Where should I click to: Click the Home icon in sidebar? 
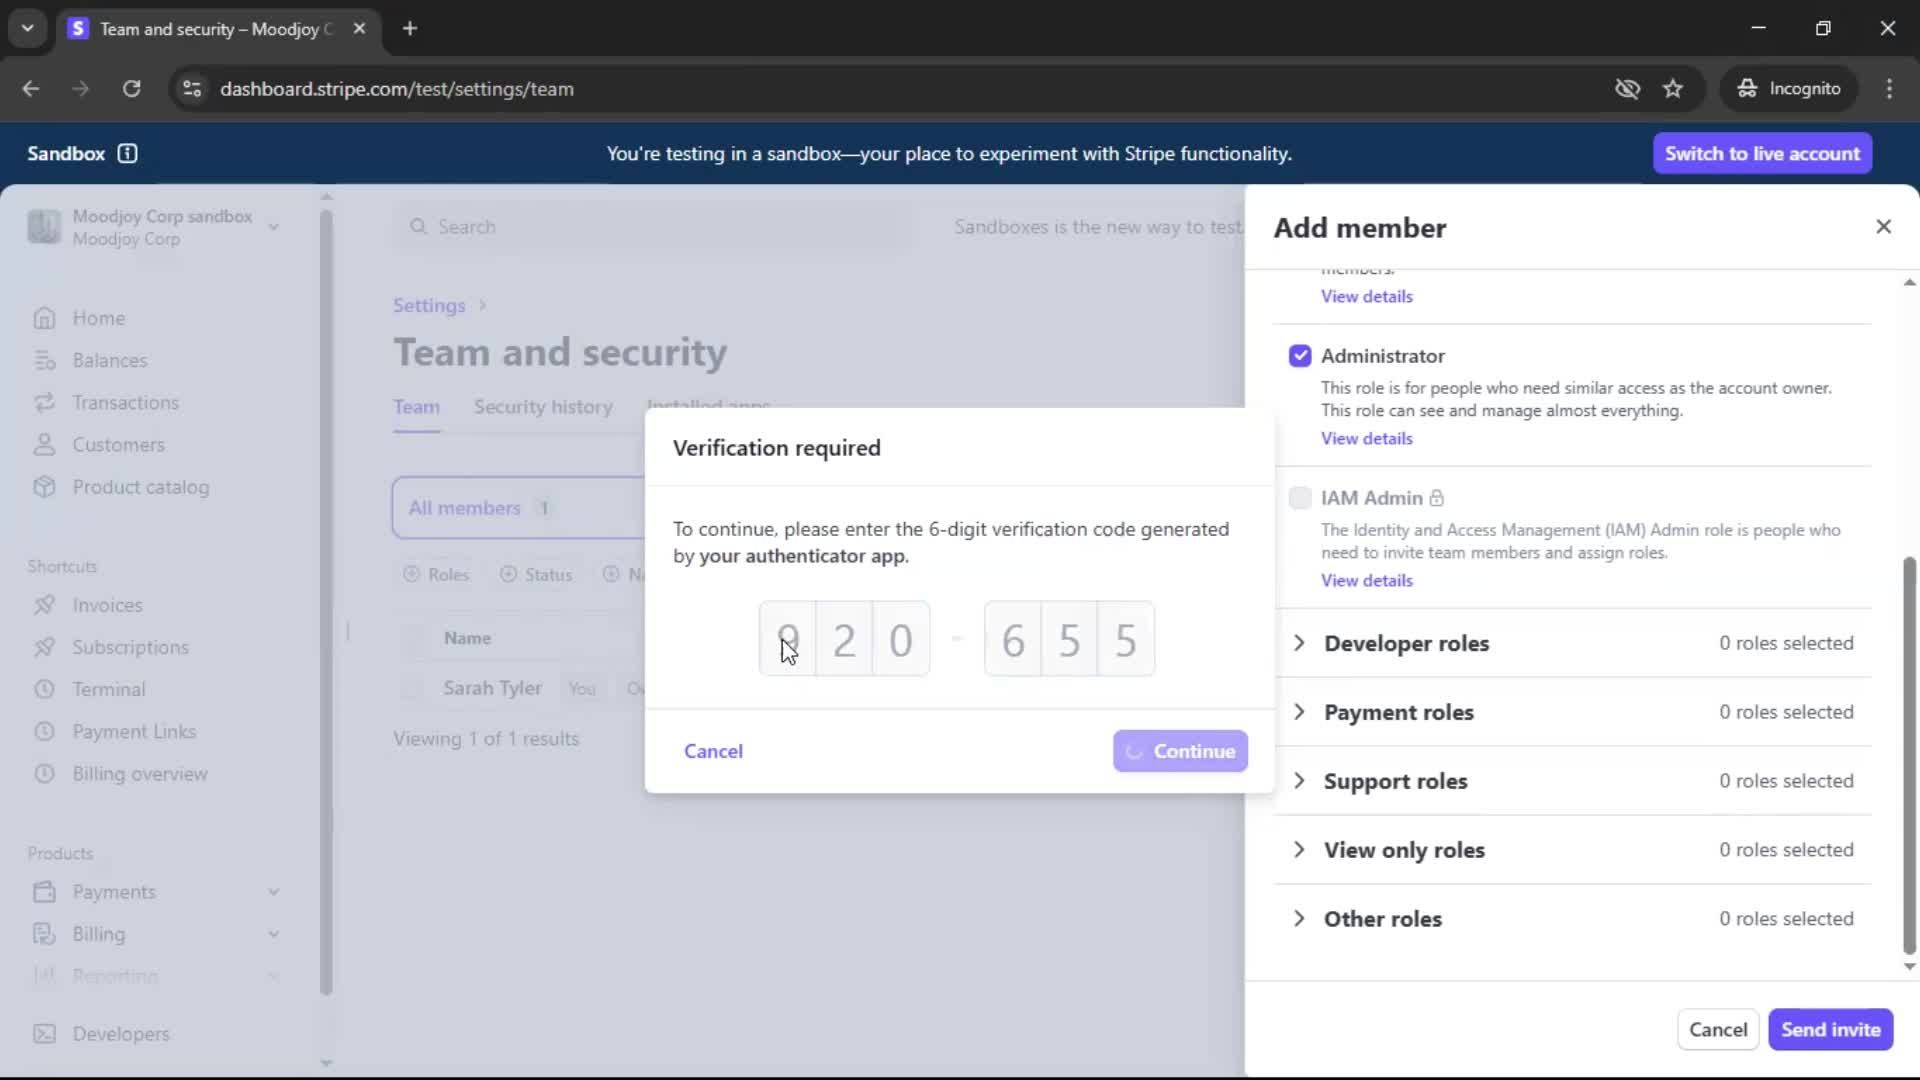pyautogui.click(x=44, y=318)
